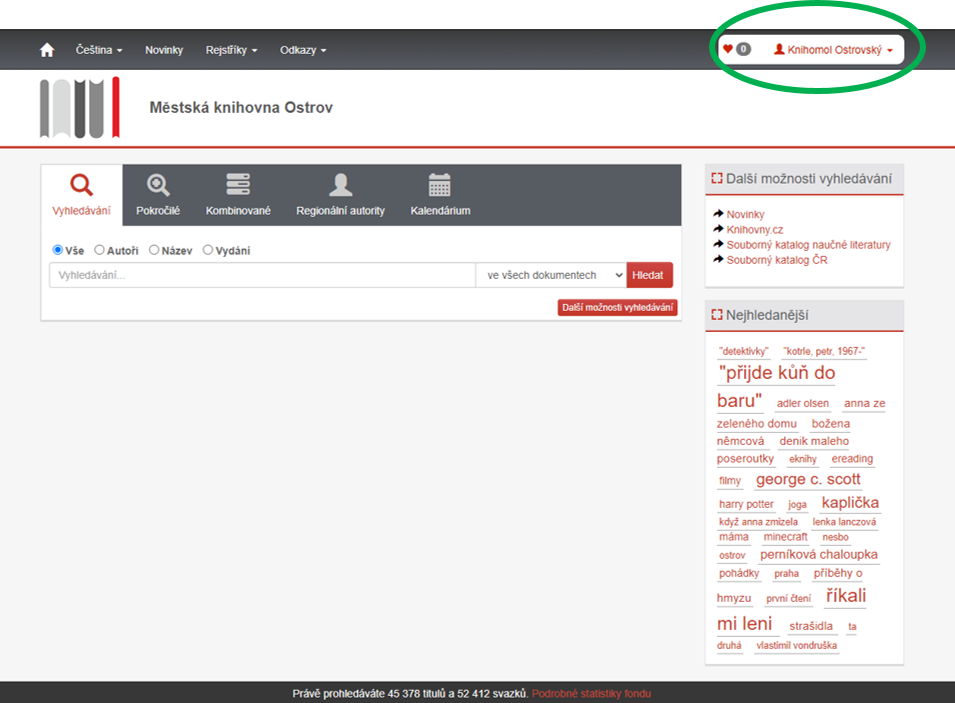Click into the Vyhledávání search field
The width and height of the screenshot is (955, 703).
[262, 275]
